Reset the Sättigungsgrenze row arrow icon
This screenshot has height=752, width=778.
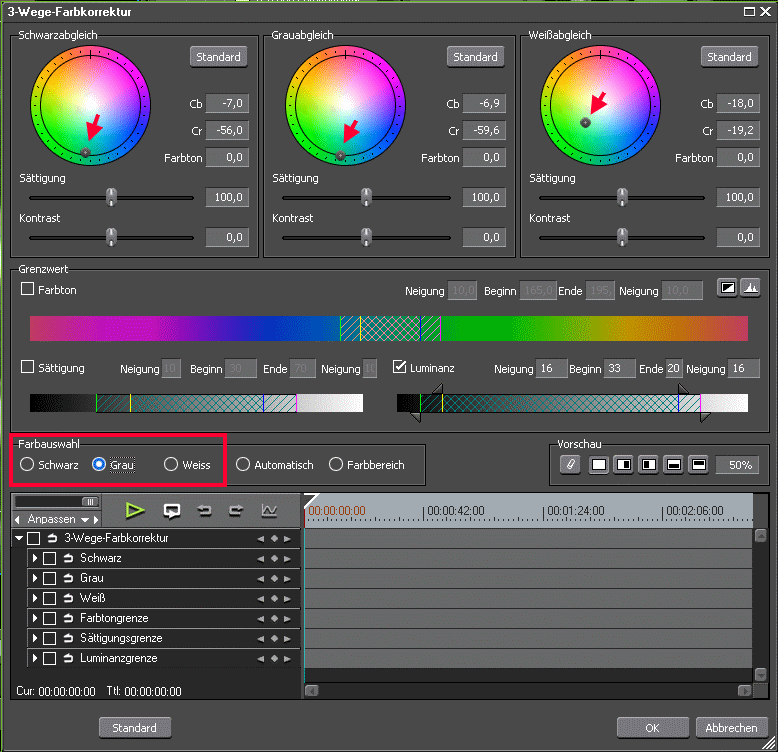[x=68, y=638]
